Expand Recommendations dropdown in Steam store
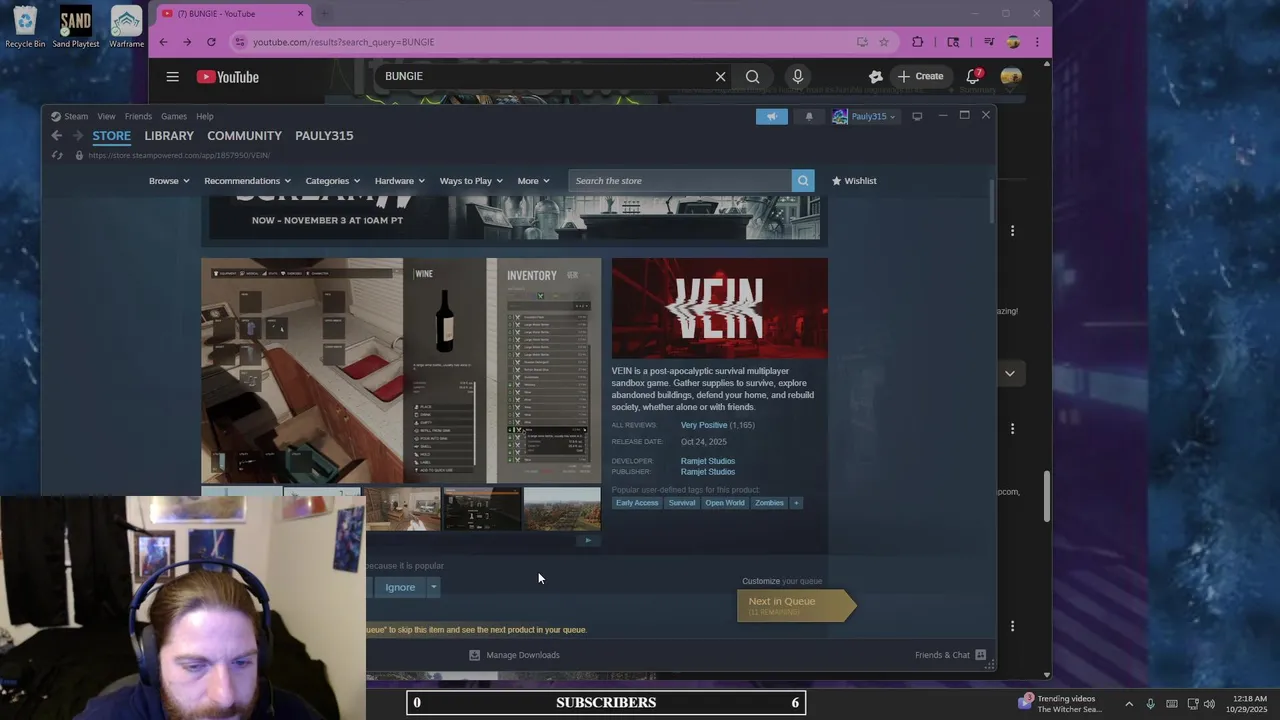1280x720 pixels. click(247, 181)
